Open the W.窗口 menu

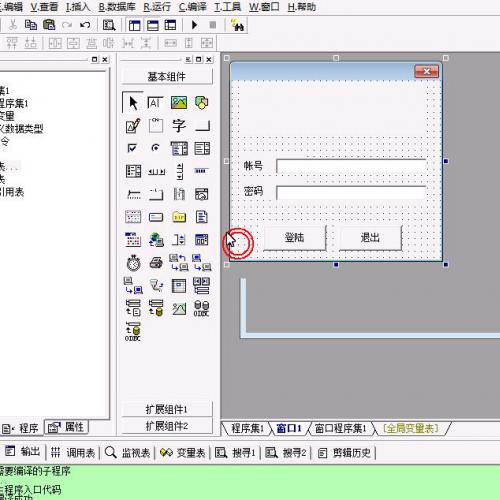click(264, 7)
